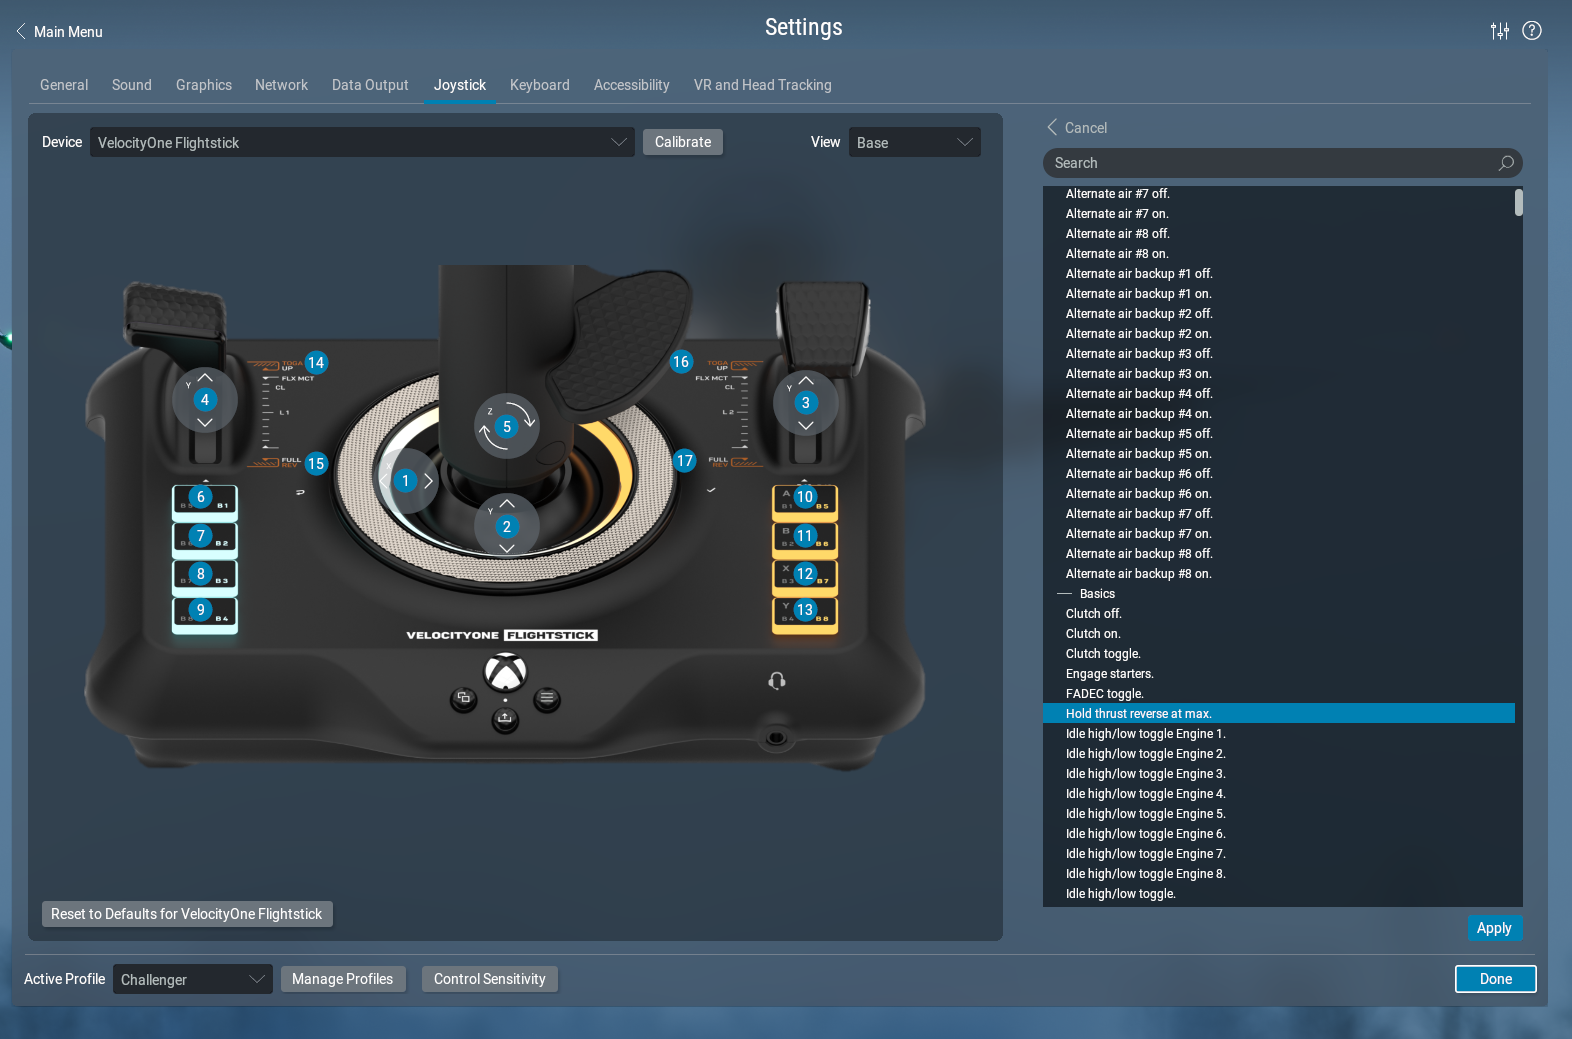The height and width of the screenshot is (1039, 1572).
Task: Select joystick axis marker 5 (twist)
Action: point(507,427)
